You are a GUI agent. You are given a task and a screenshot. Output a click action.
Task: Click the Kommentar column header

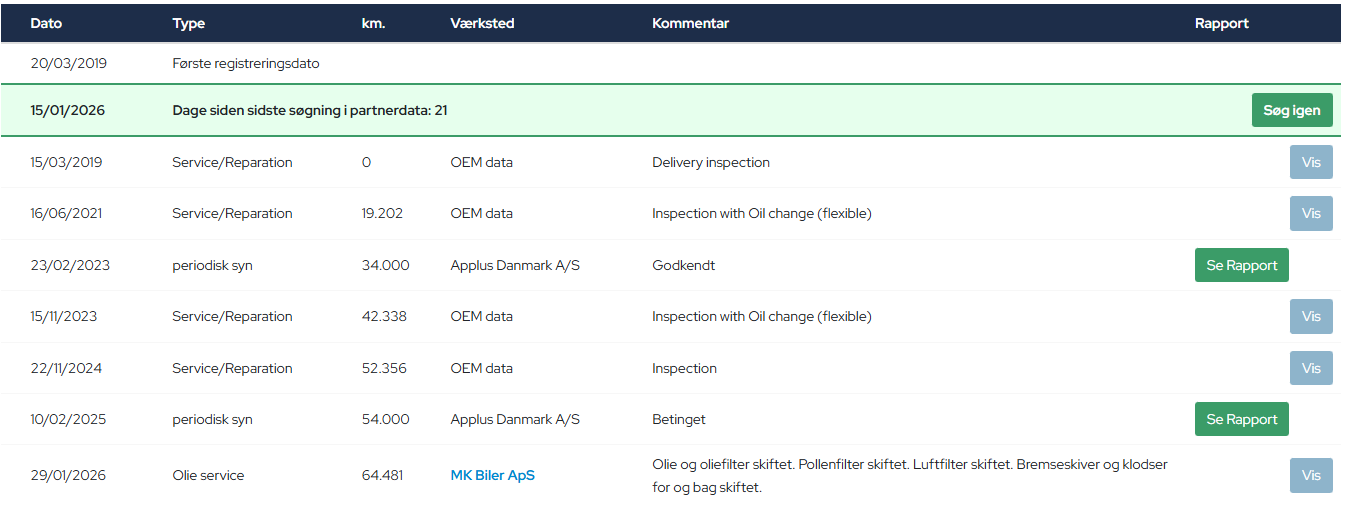pos(690,23)
